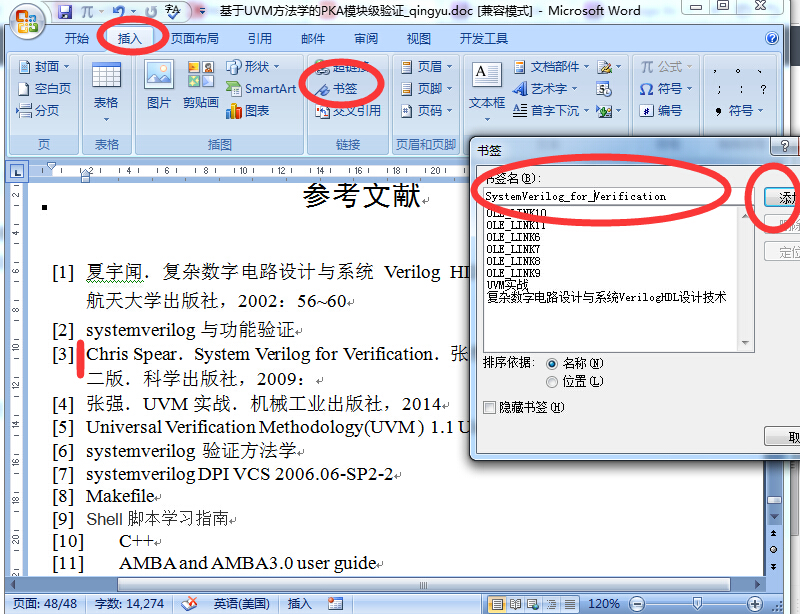Click the page count 48/48 indicator
The image size is (800, 614).
click(x=45, y=604)
